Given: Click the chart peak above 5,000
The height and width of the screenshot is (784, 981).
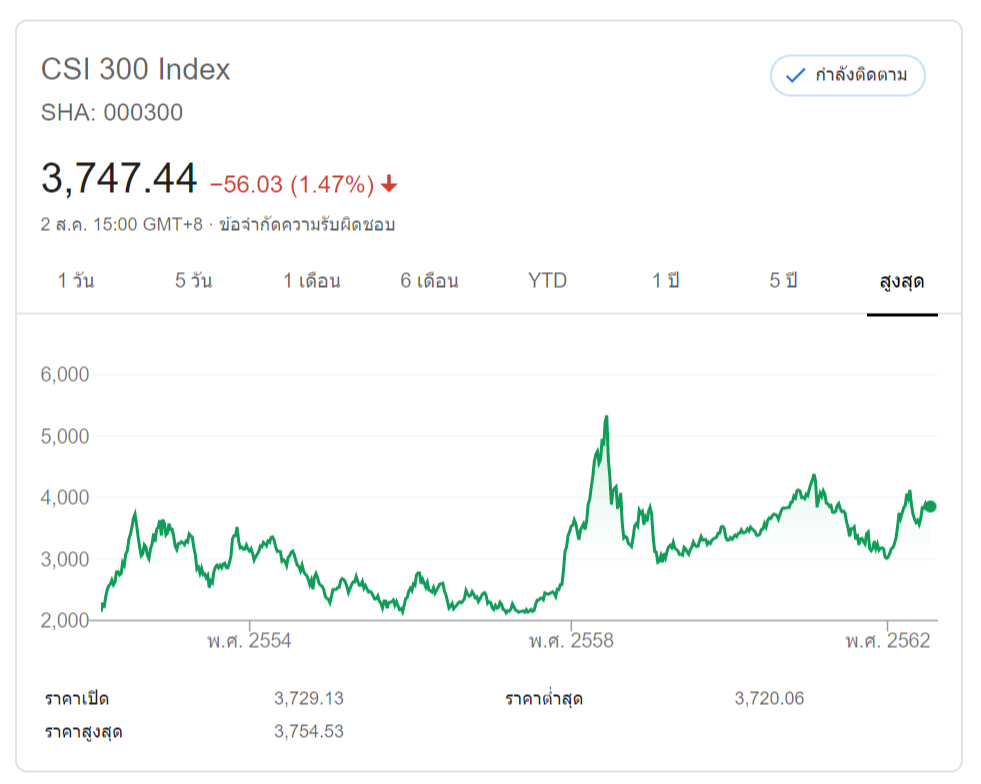Looking at the screenshot, I should coord(606,418).
